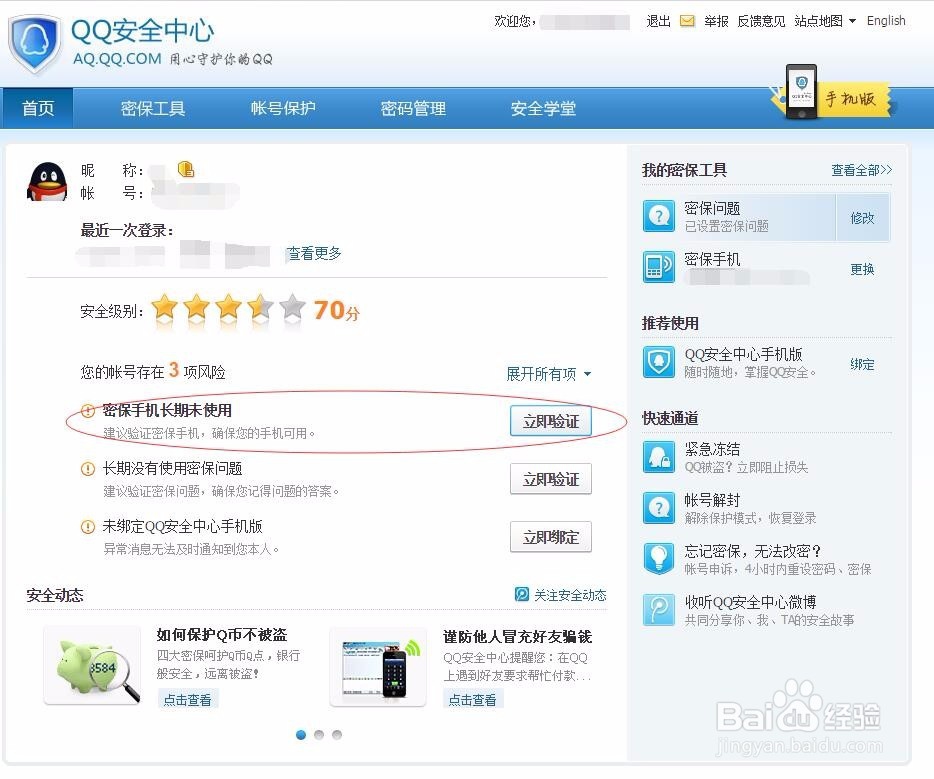Screen dimensions: 934x779
Task: Click 立即验证 for 密保手机长期未使用
Action: (x=550, y=422)
